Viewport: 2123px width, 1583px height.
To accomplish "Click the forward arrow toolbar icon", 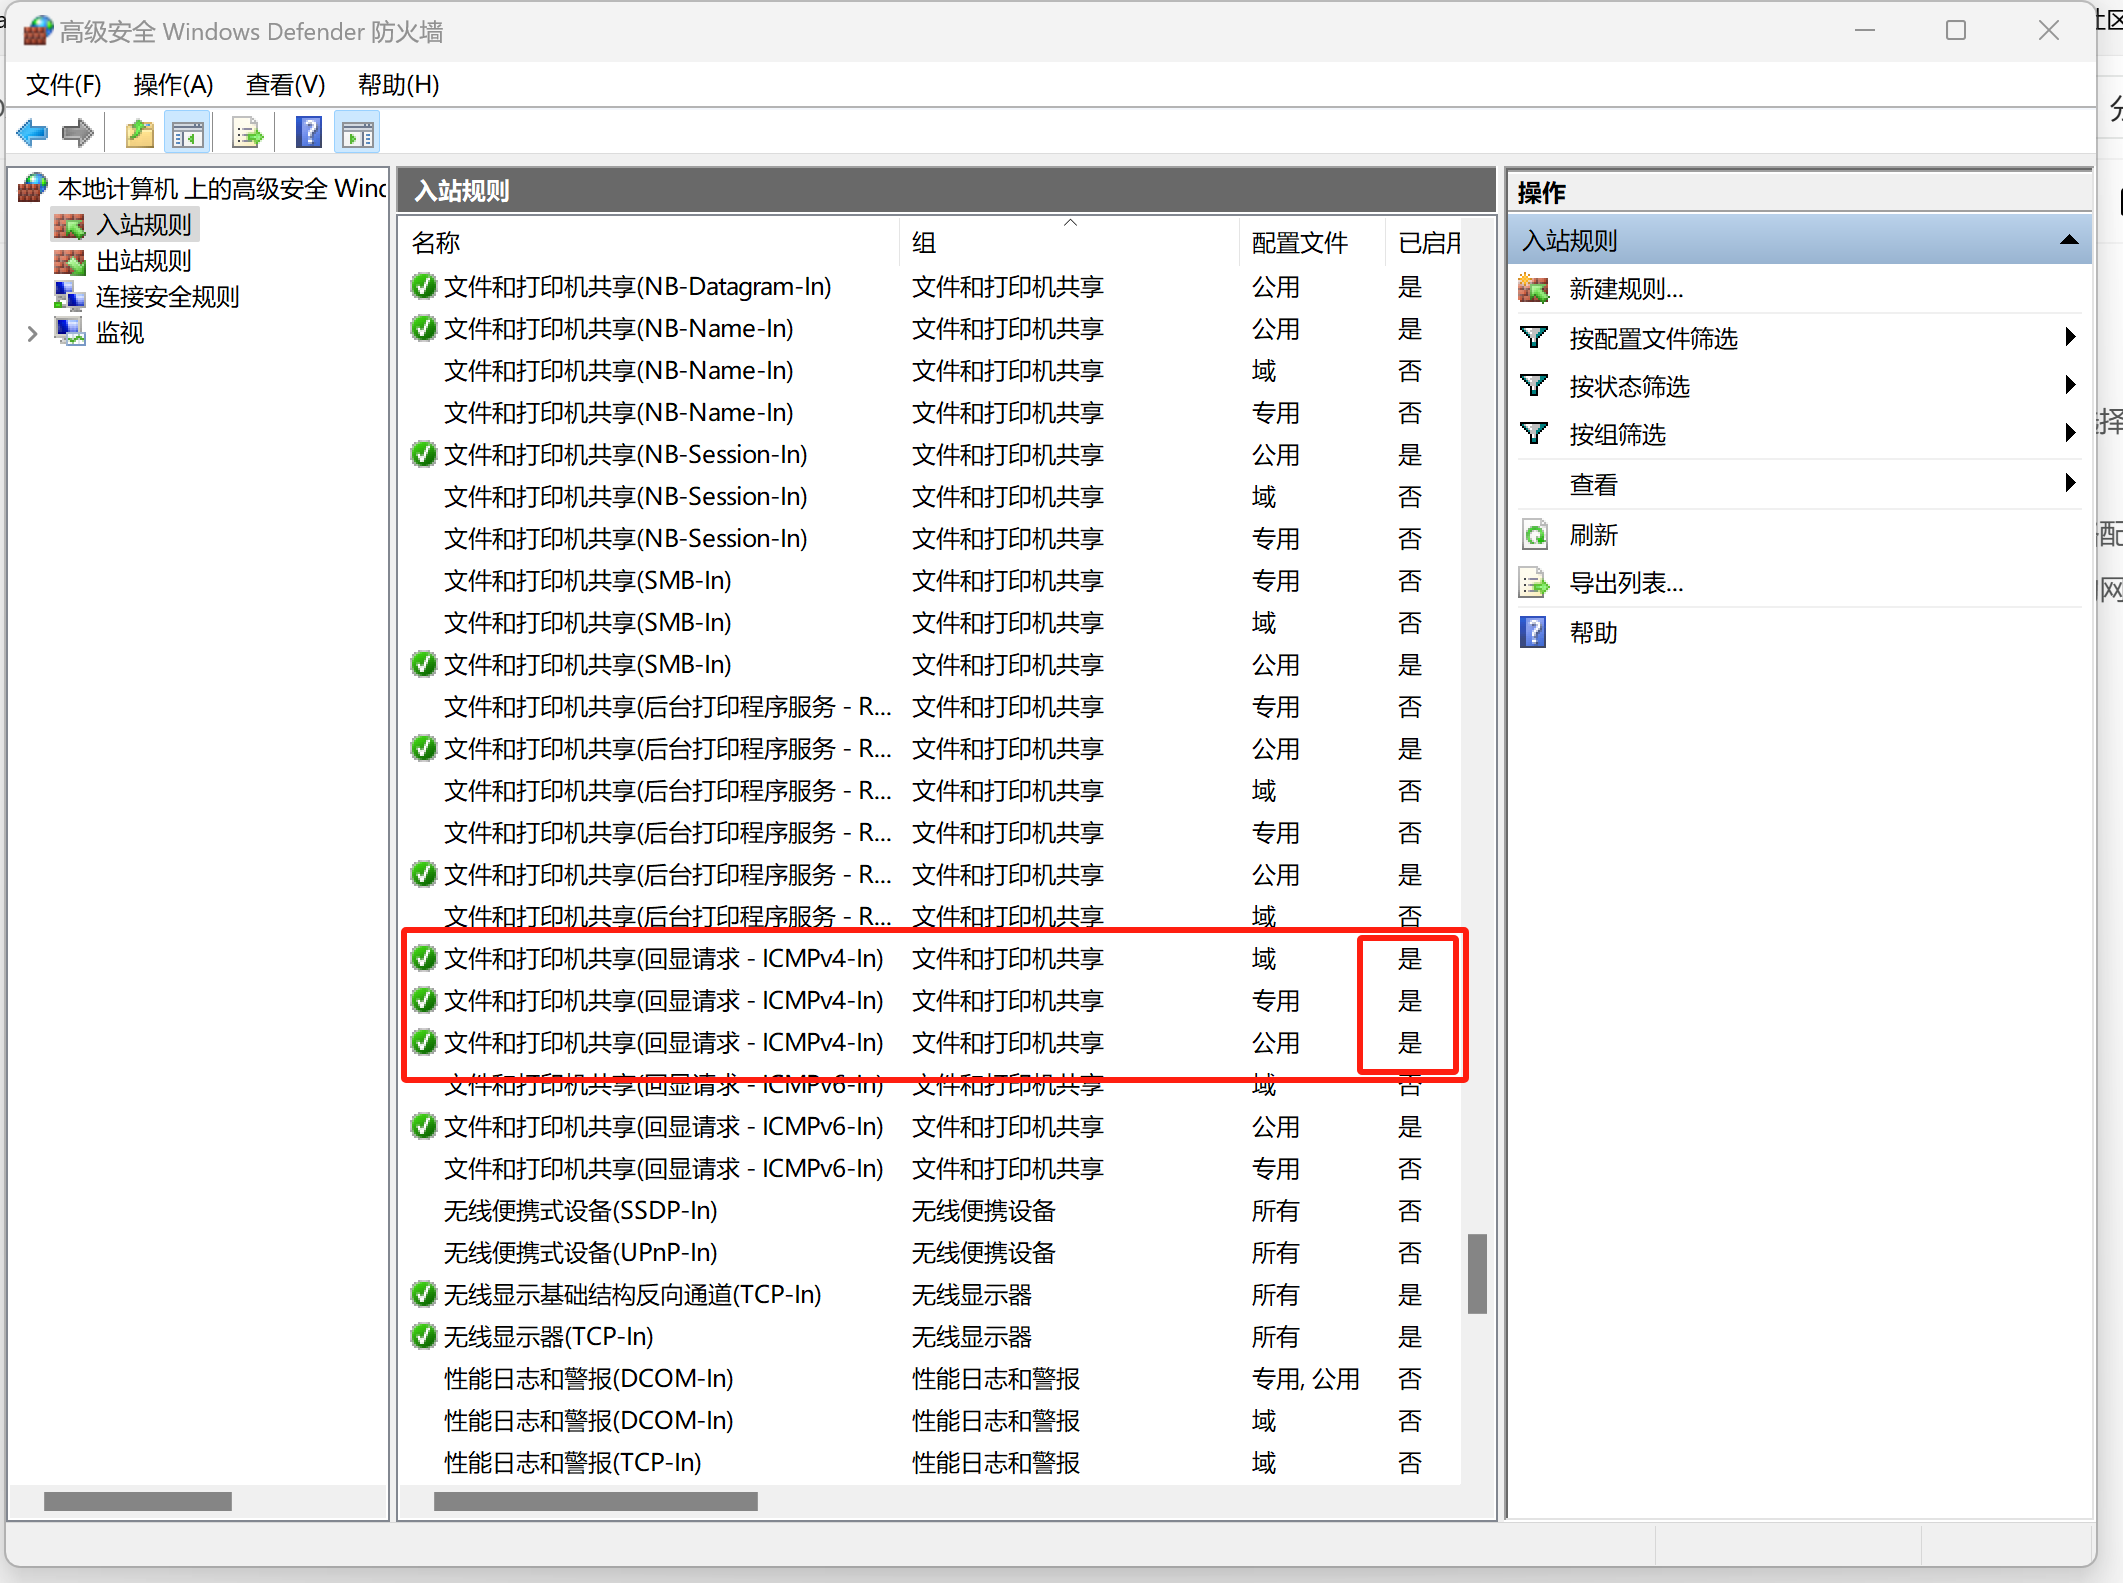I will [78, 133].
